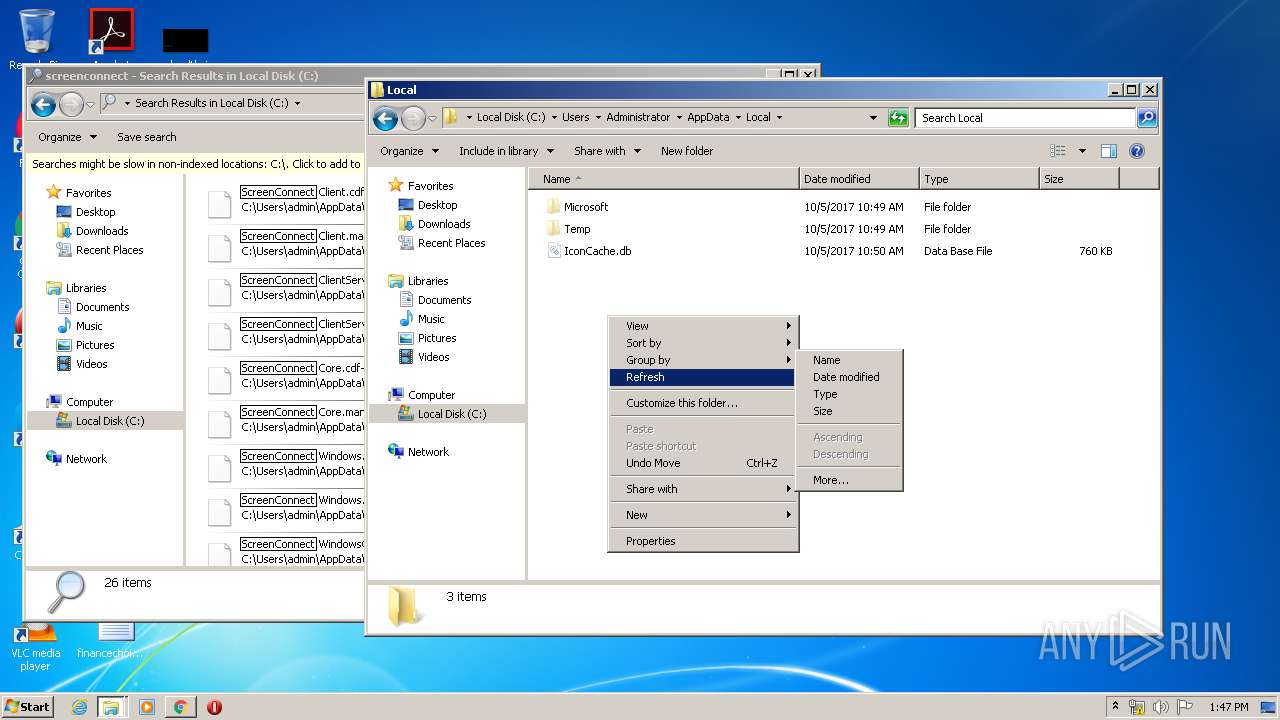Viewport: 1280px width, 720px height.
Task: Select Local Disk (C:) in the search window
Action: tap(110, 421)
